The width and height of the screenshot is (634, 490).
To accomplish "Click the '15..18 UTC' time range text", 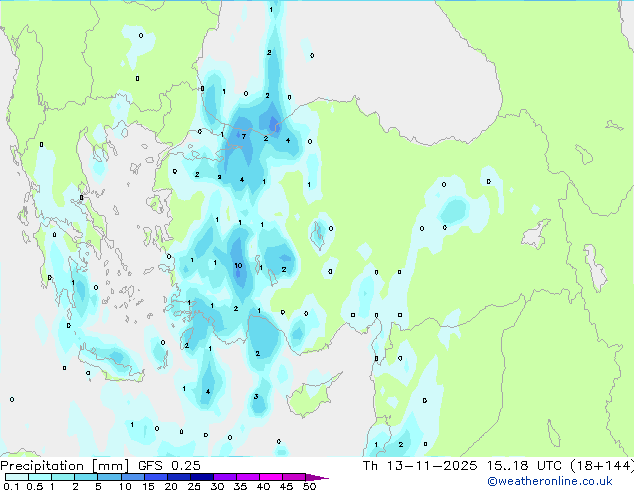I will (524, 466).
